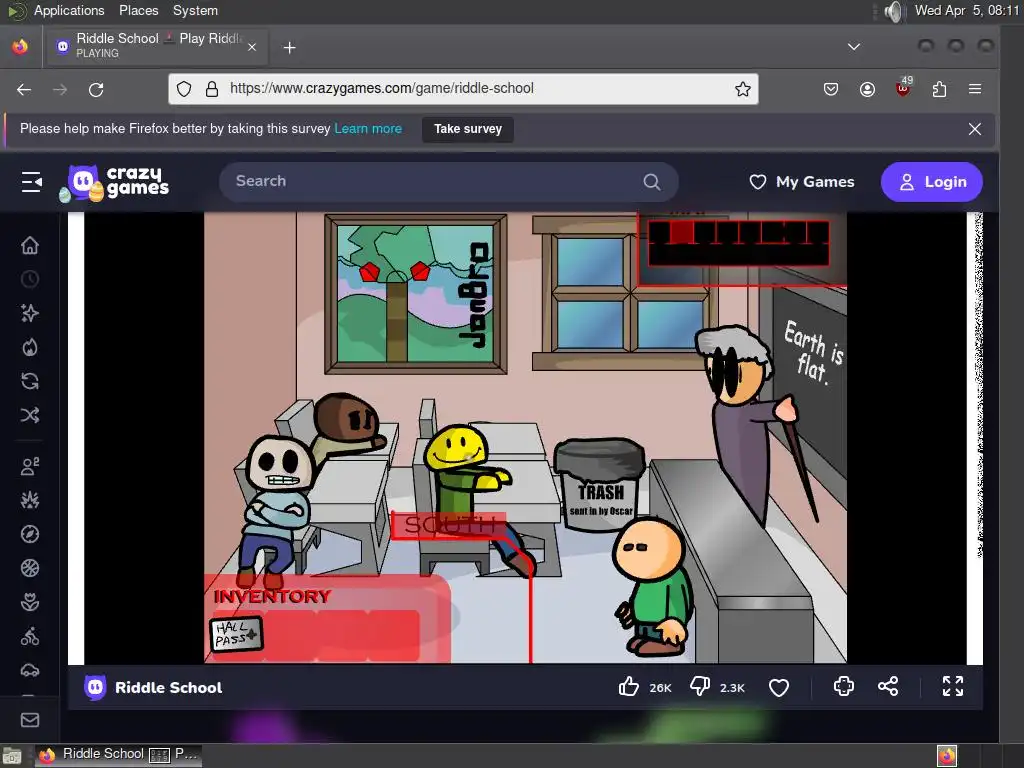Open Firefox application menu hamburger

click(x=975, y=89)
